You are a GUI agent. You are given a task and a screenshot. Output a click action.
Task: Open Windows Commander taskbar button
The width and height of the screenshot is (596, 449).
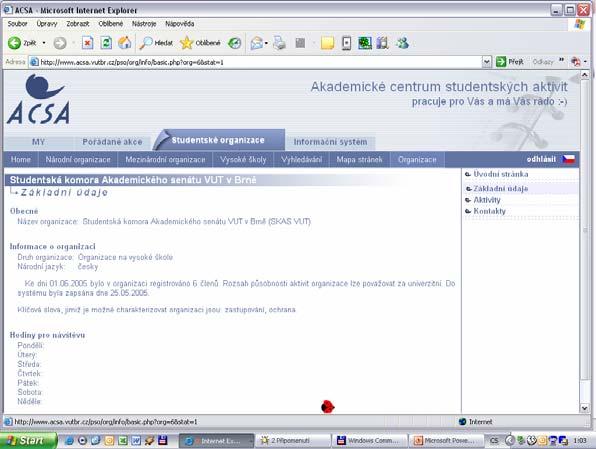click(x=369, y=441)
